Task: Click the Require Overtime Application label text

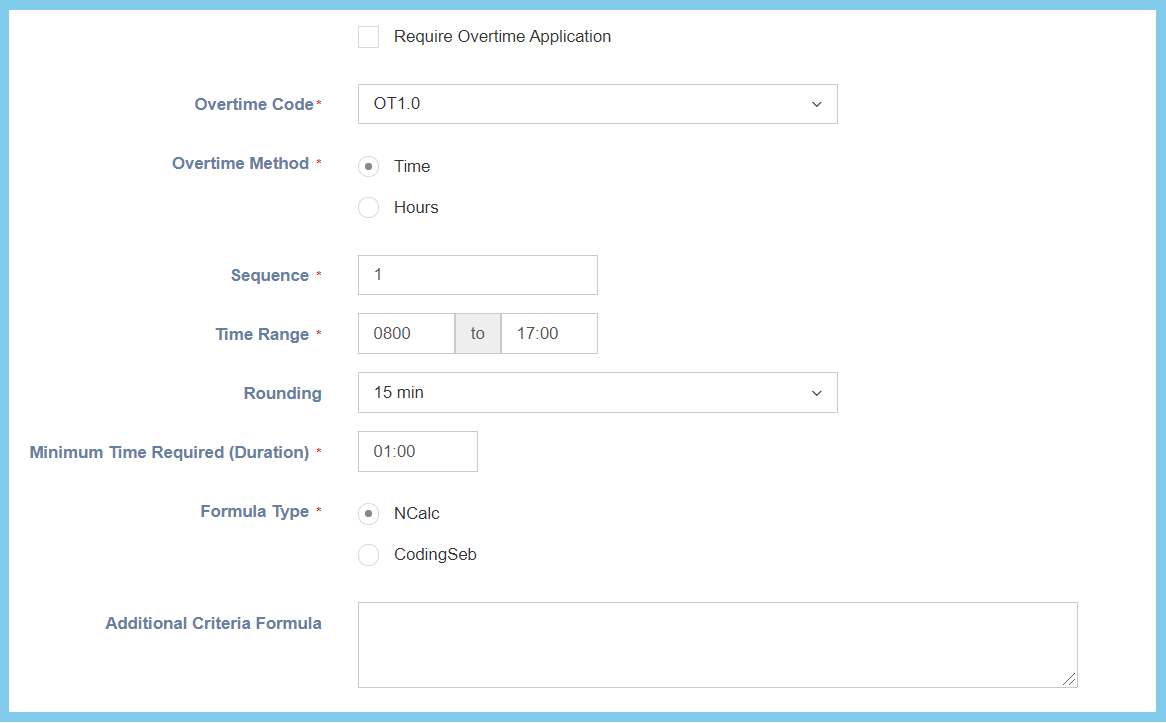Action: pos(502,37)
